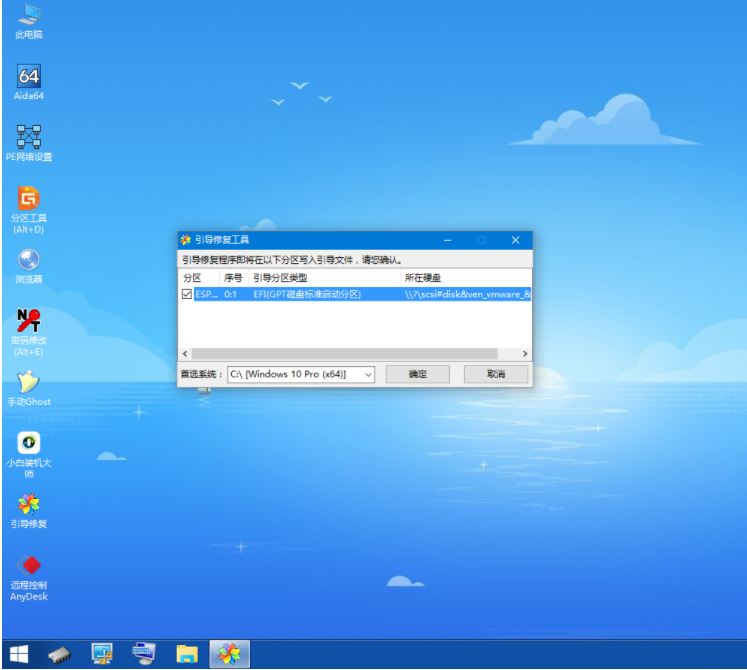This screenshot has width=747, height=670.
Task: Click the 确定 button
Action: coord(417,374)
